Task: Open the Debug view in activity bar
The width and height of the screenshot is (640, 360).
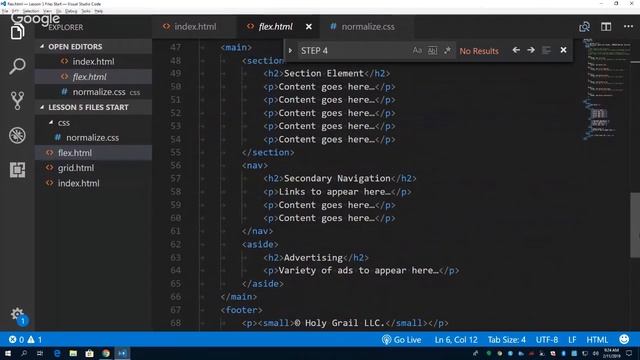Action: [17, 135]
